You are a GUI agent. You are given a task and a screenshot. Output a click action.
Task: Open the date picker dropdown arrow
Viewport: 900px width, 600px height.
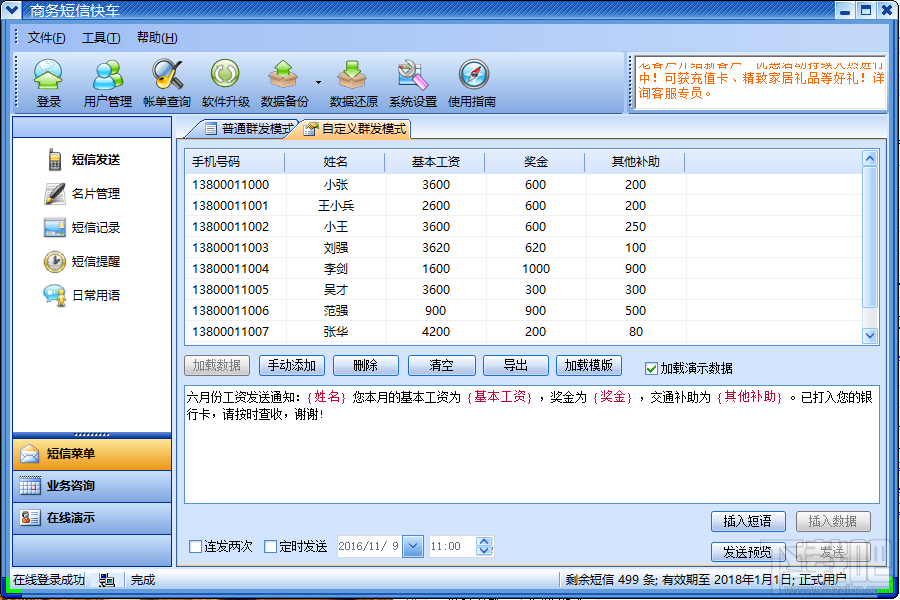(413, 546)
